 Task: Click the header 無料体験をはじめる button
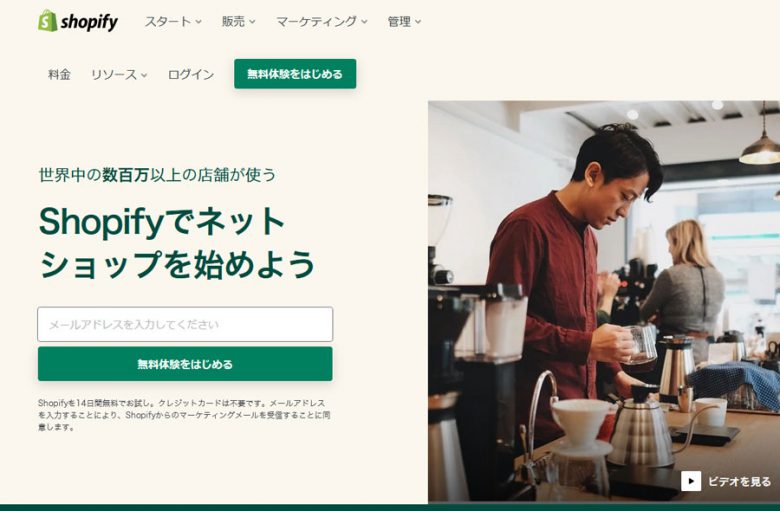(x=295, y=74)
